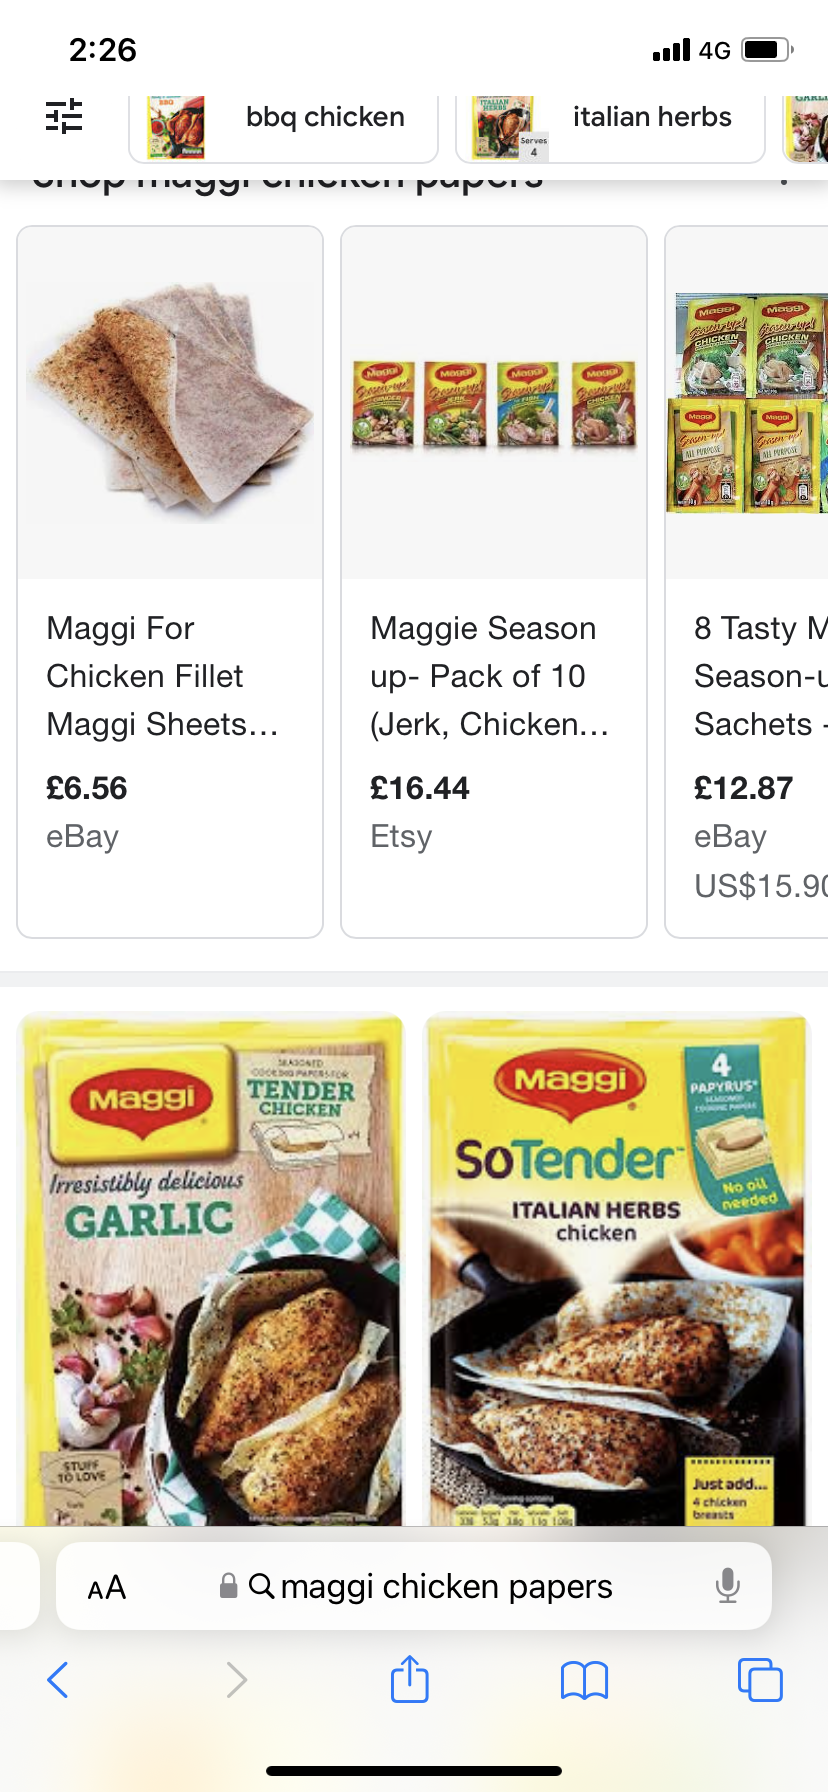Tap the microphone dictation icon
828x1792 pixels.
pos(728,1586)
